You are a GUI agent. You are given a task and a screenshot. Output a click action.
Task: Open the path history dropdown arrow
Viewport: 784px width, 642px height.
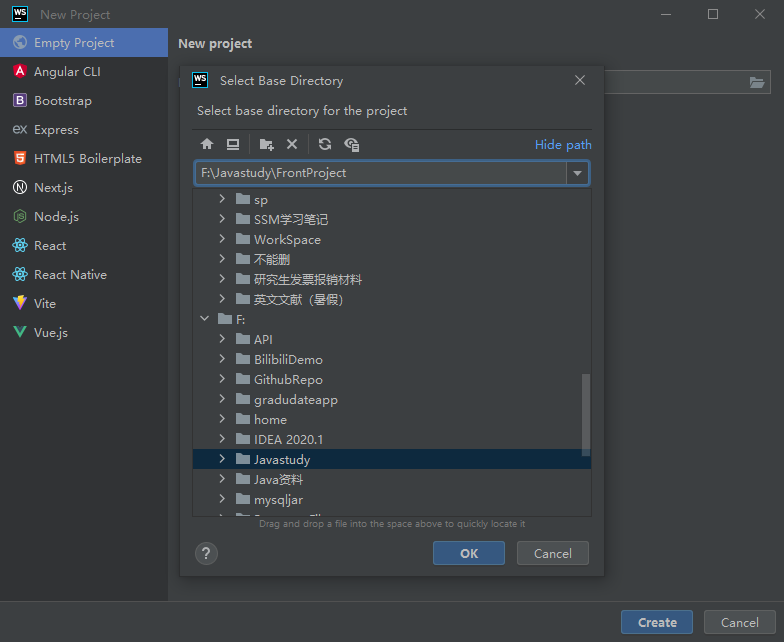click(x=578, y=173)
